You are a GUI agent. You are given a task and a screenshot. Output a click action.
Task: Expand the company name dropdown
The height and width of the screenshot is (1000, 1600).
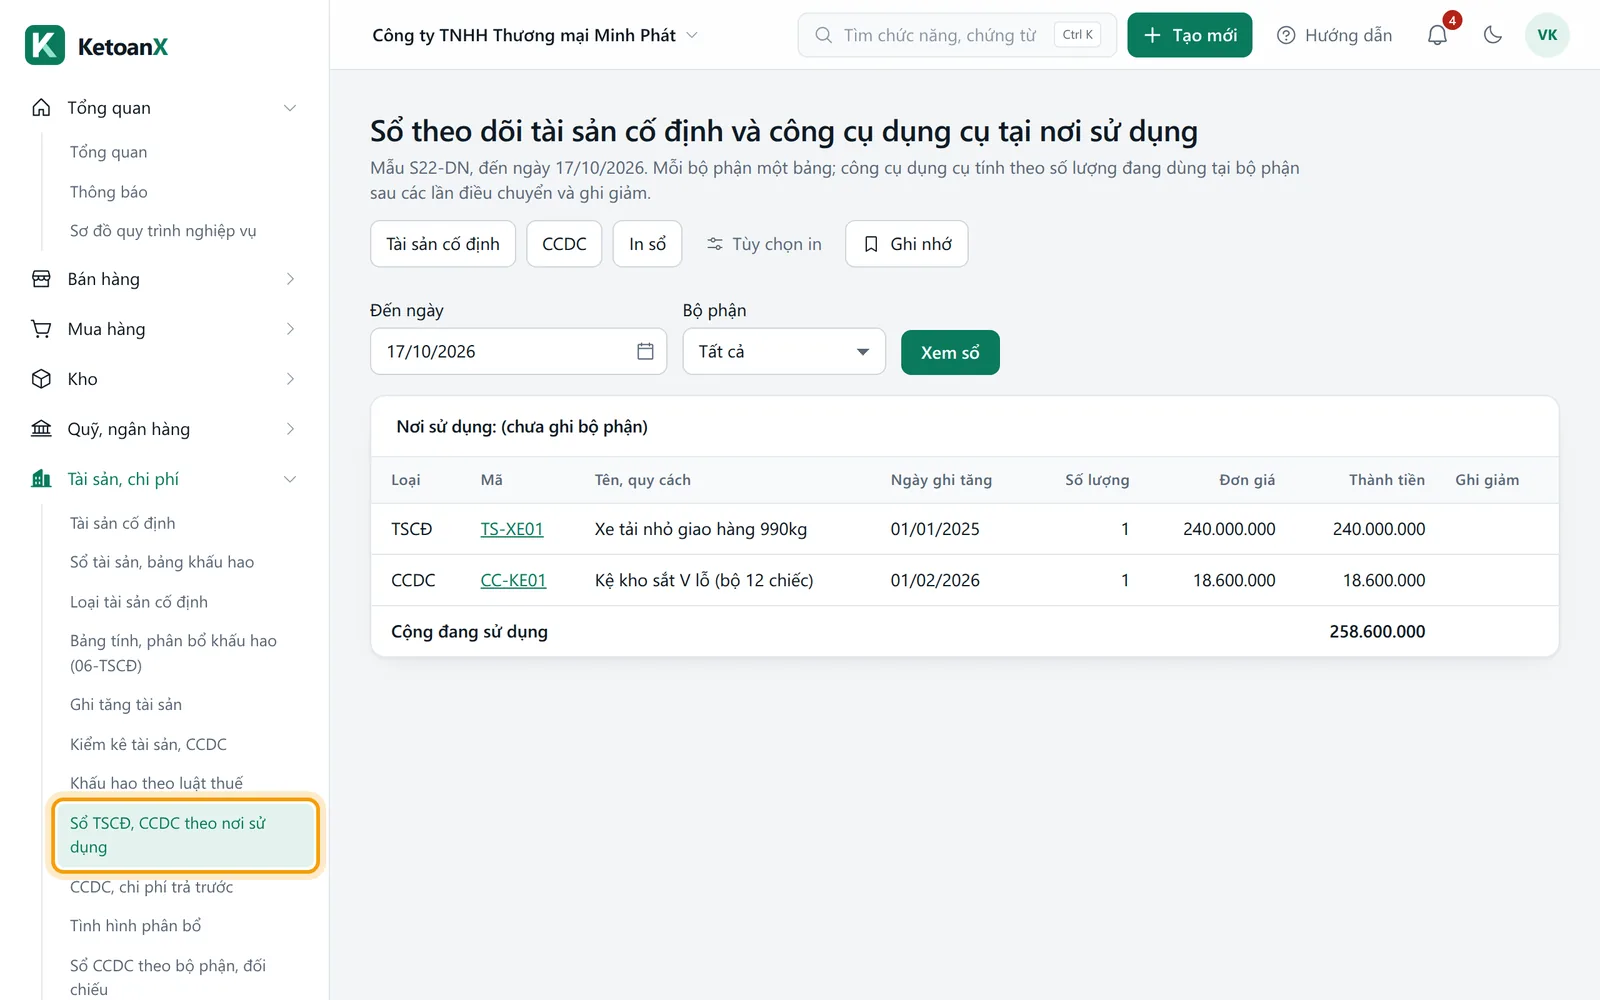tap(535, 35)
